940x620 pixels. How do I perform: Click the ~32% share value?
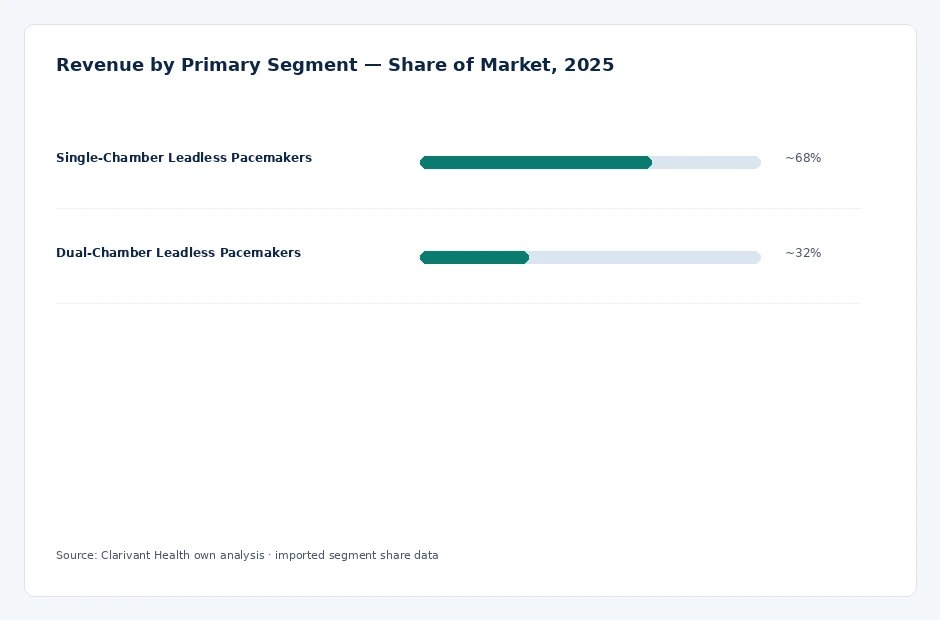tap(803, 252)
